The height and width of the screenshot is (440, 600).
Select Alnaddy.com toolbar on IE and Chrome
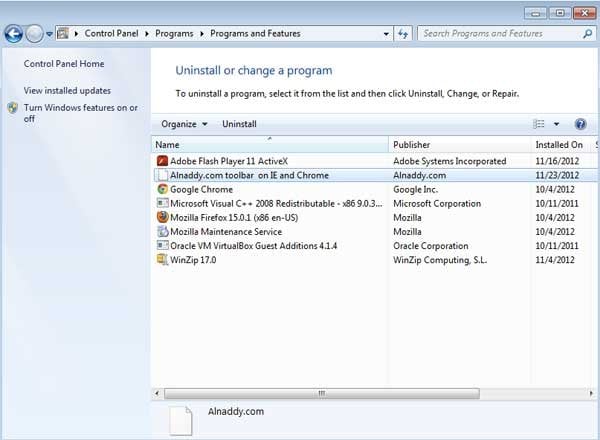pyautogui.click(x=249, y=175)
